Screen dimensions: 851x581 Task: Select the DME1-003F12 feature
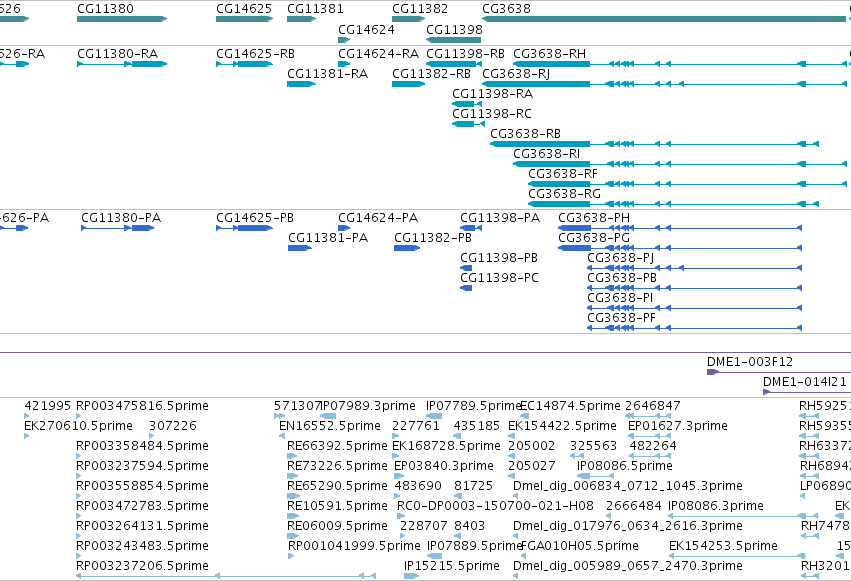pos(779,372)
